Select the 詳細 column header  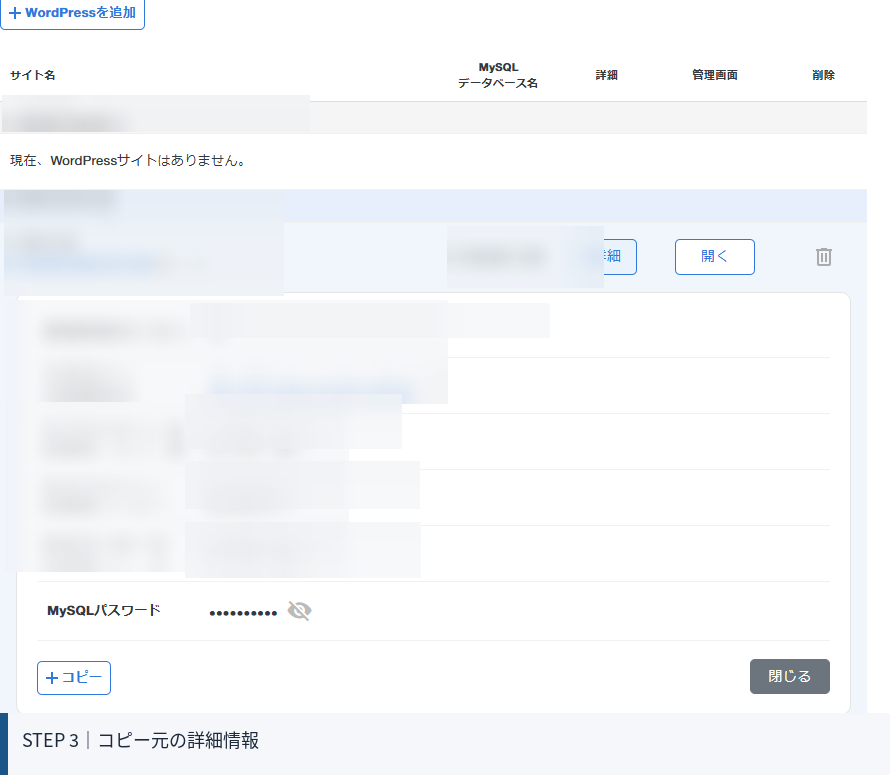click(606, 75)
